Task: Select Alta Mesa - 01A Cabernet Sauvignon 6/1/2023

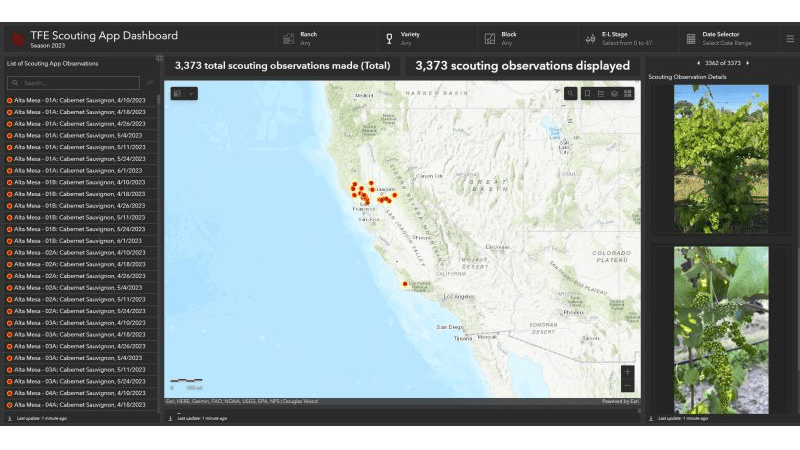Action: tap(80, 171)
